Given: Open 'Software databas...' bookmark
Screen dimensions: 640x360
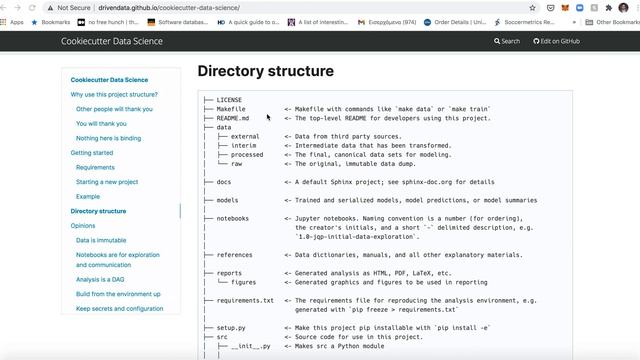Looking at the screenshot, I should point(178,22).
